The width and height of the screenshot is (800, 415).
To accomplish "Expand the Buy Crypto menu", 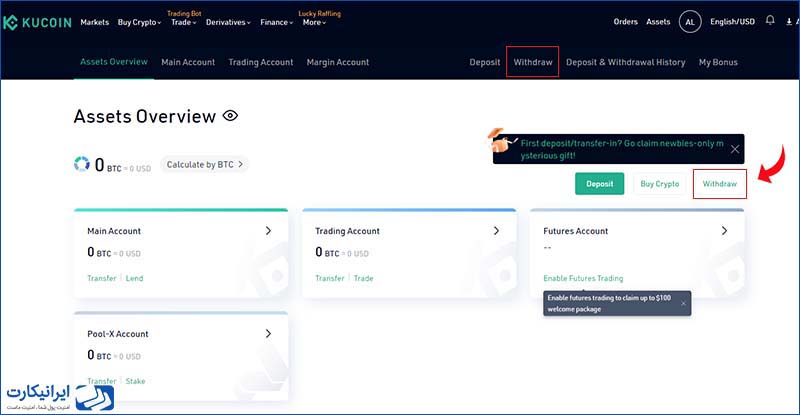I will tap(139, 22).
